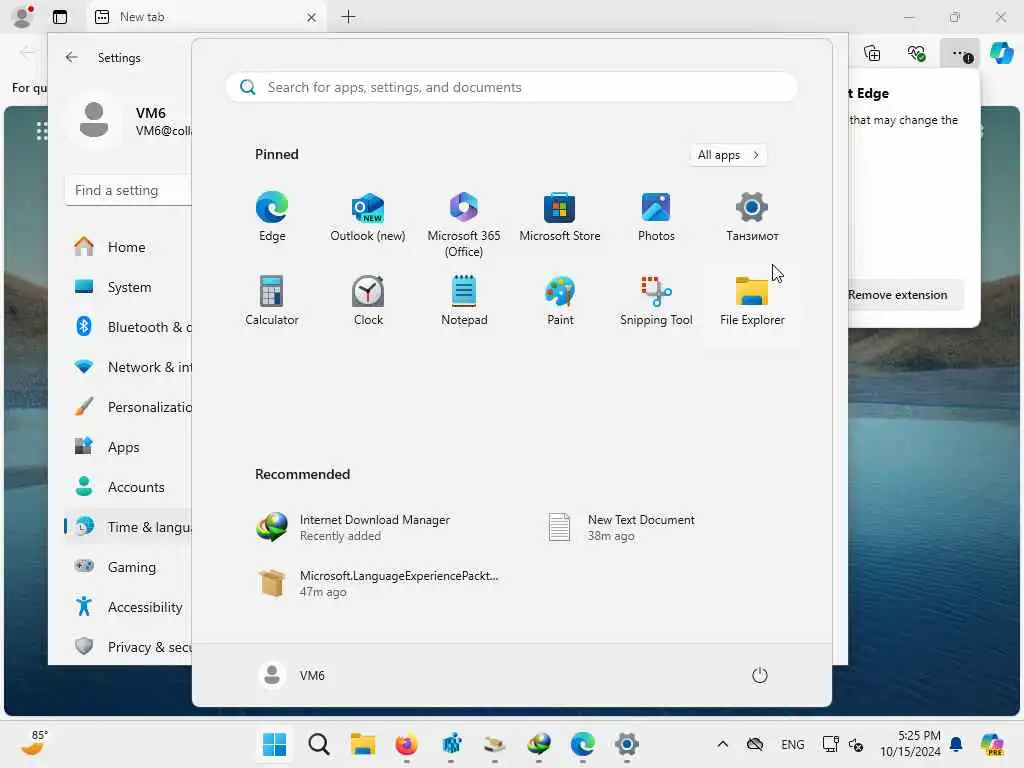The height and width of the screenshot is (768, 1024).
Task: Launch Snipping Tool
Action: (x=656, y=300)
